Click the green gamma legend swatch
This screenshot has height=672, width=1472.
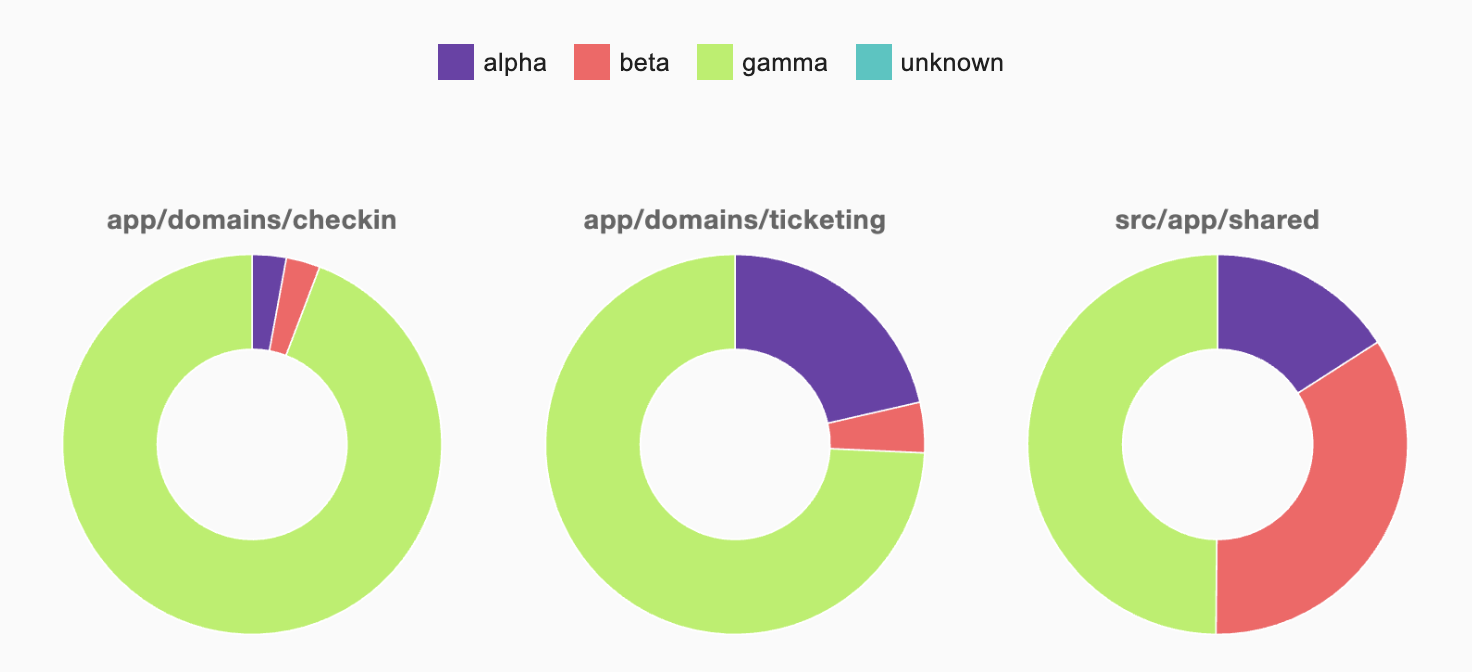coord(714,62)
